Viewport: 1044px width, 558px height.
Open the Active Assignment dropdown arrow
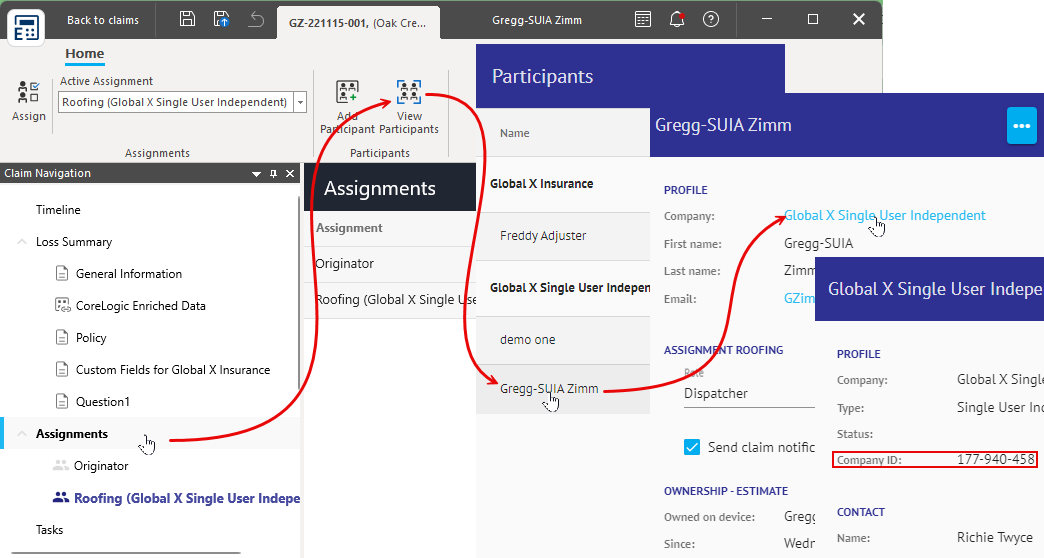point(300,102)
